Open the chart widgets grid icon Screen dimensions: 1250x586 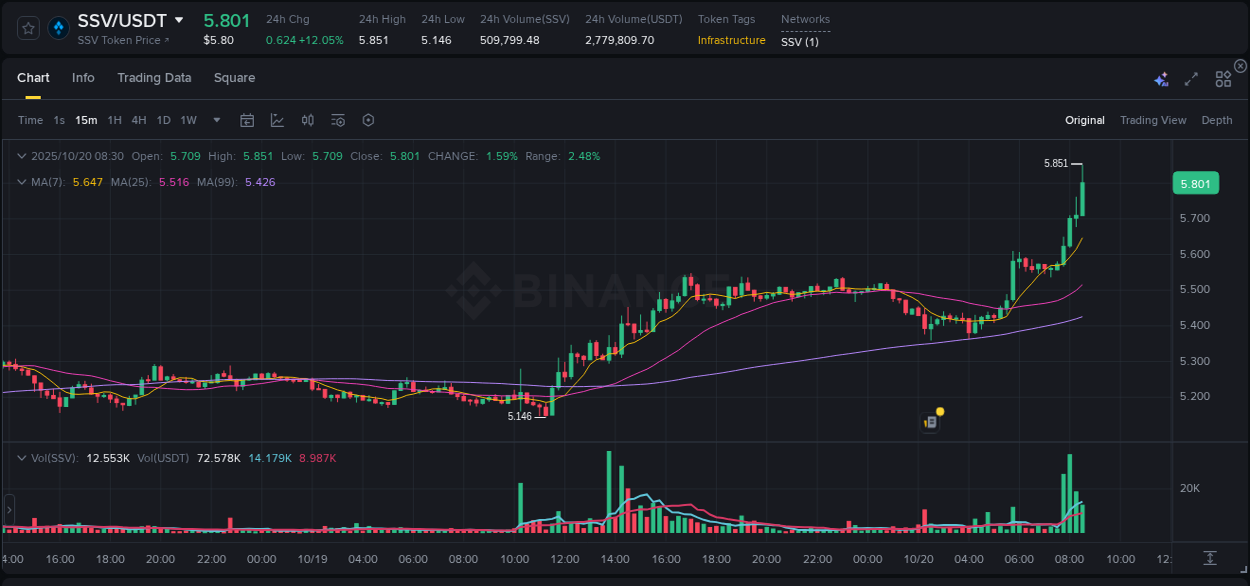[1223, 77]
